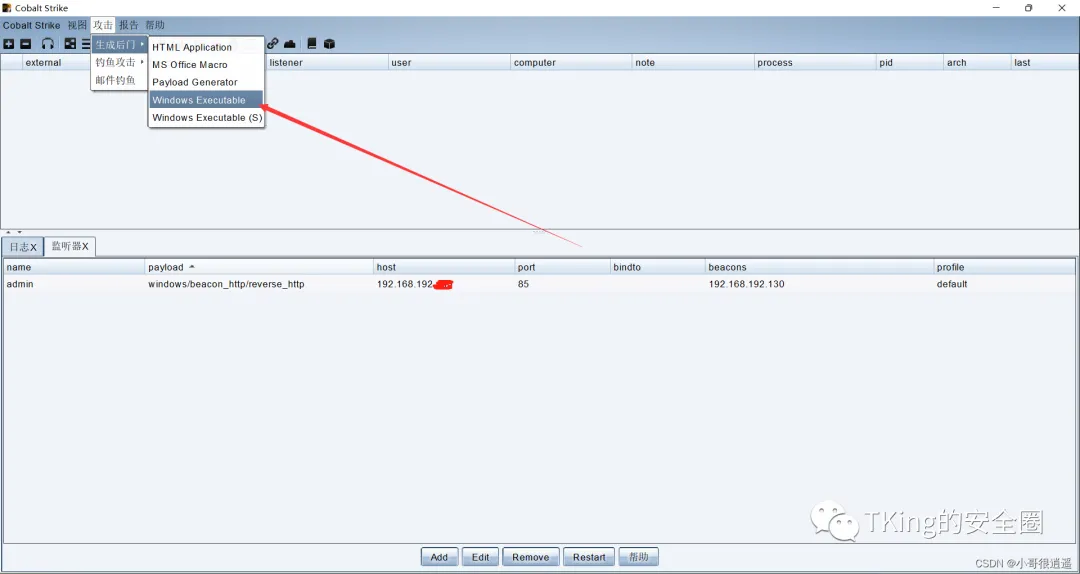The height and width of the screenshot is (574, 1080).
Task: Click the Restart button
Action: 589,557
